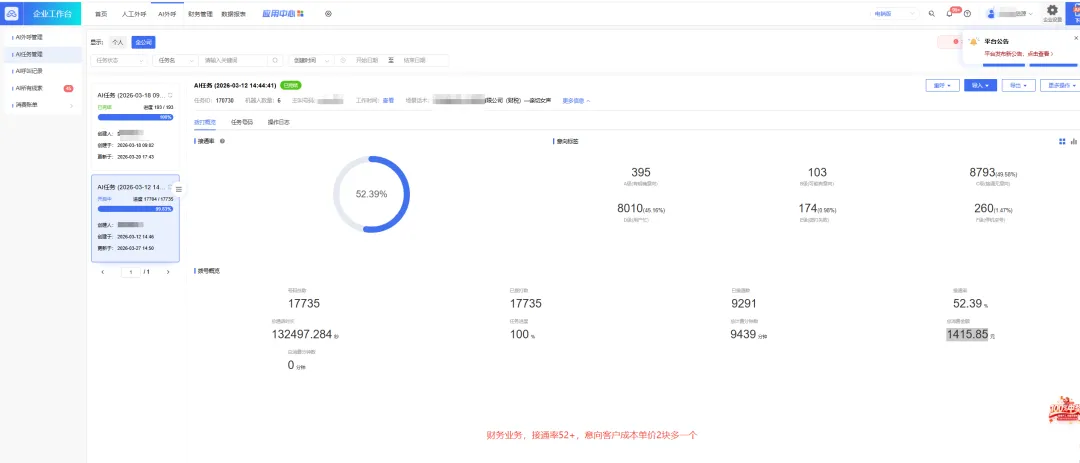This screenshot has width=1080, height=463.
Task: Collapse 更多信息 details
Action: click(x=577, y=101)
